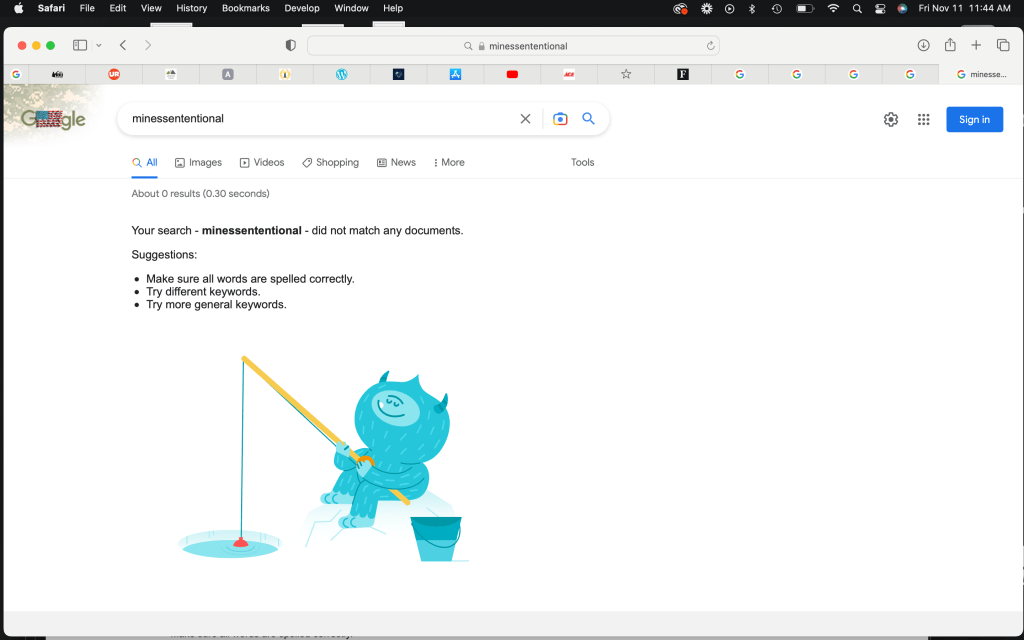Click the Search by image camera icon
Screen dimensions: 1024x640
[560, 119]
